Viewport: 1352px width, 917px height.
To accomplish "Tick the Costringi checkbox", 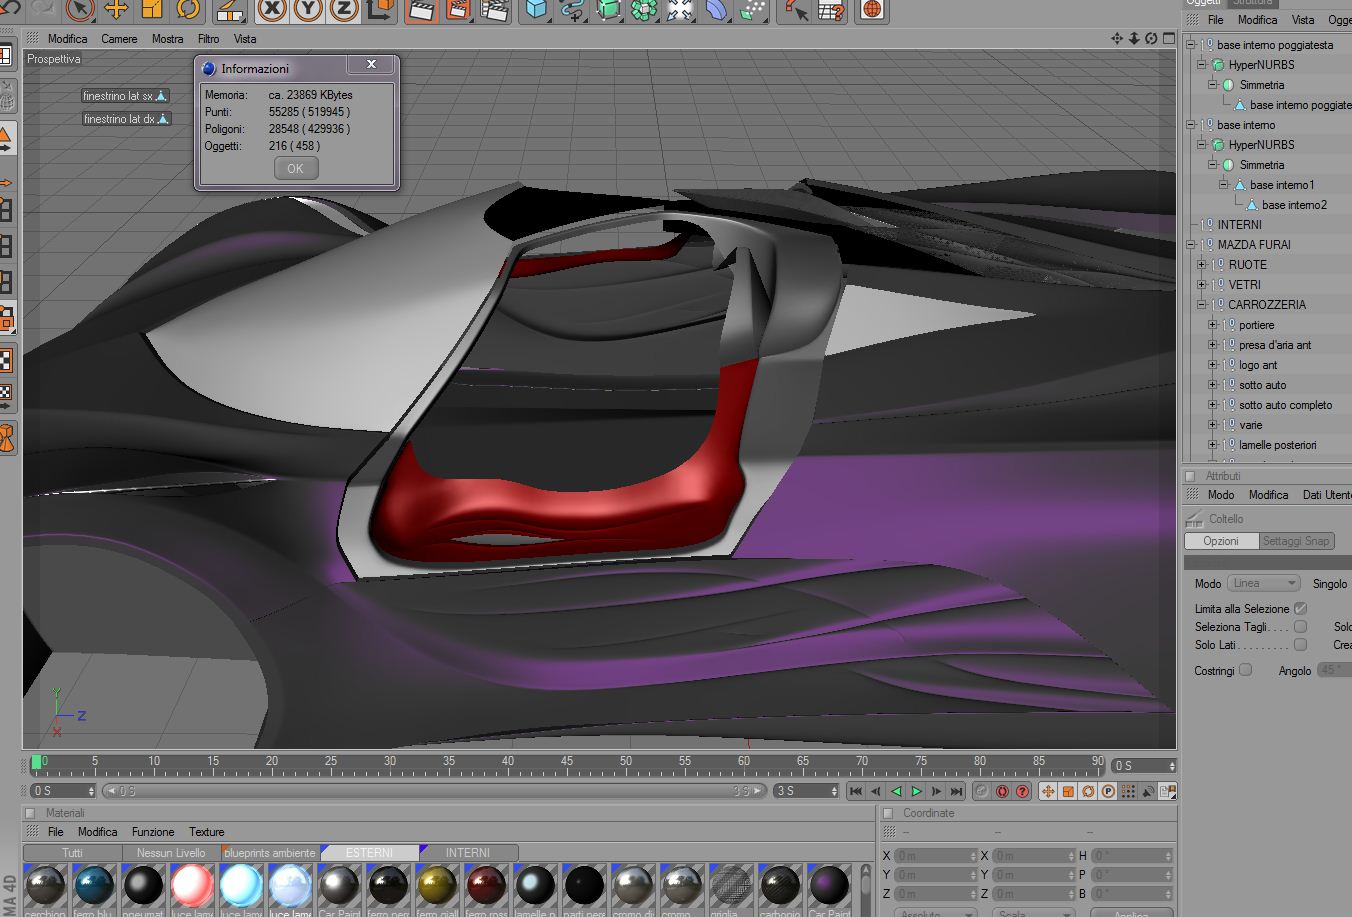I will pyautogui.click(x=1245, y=670).
